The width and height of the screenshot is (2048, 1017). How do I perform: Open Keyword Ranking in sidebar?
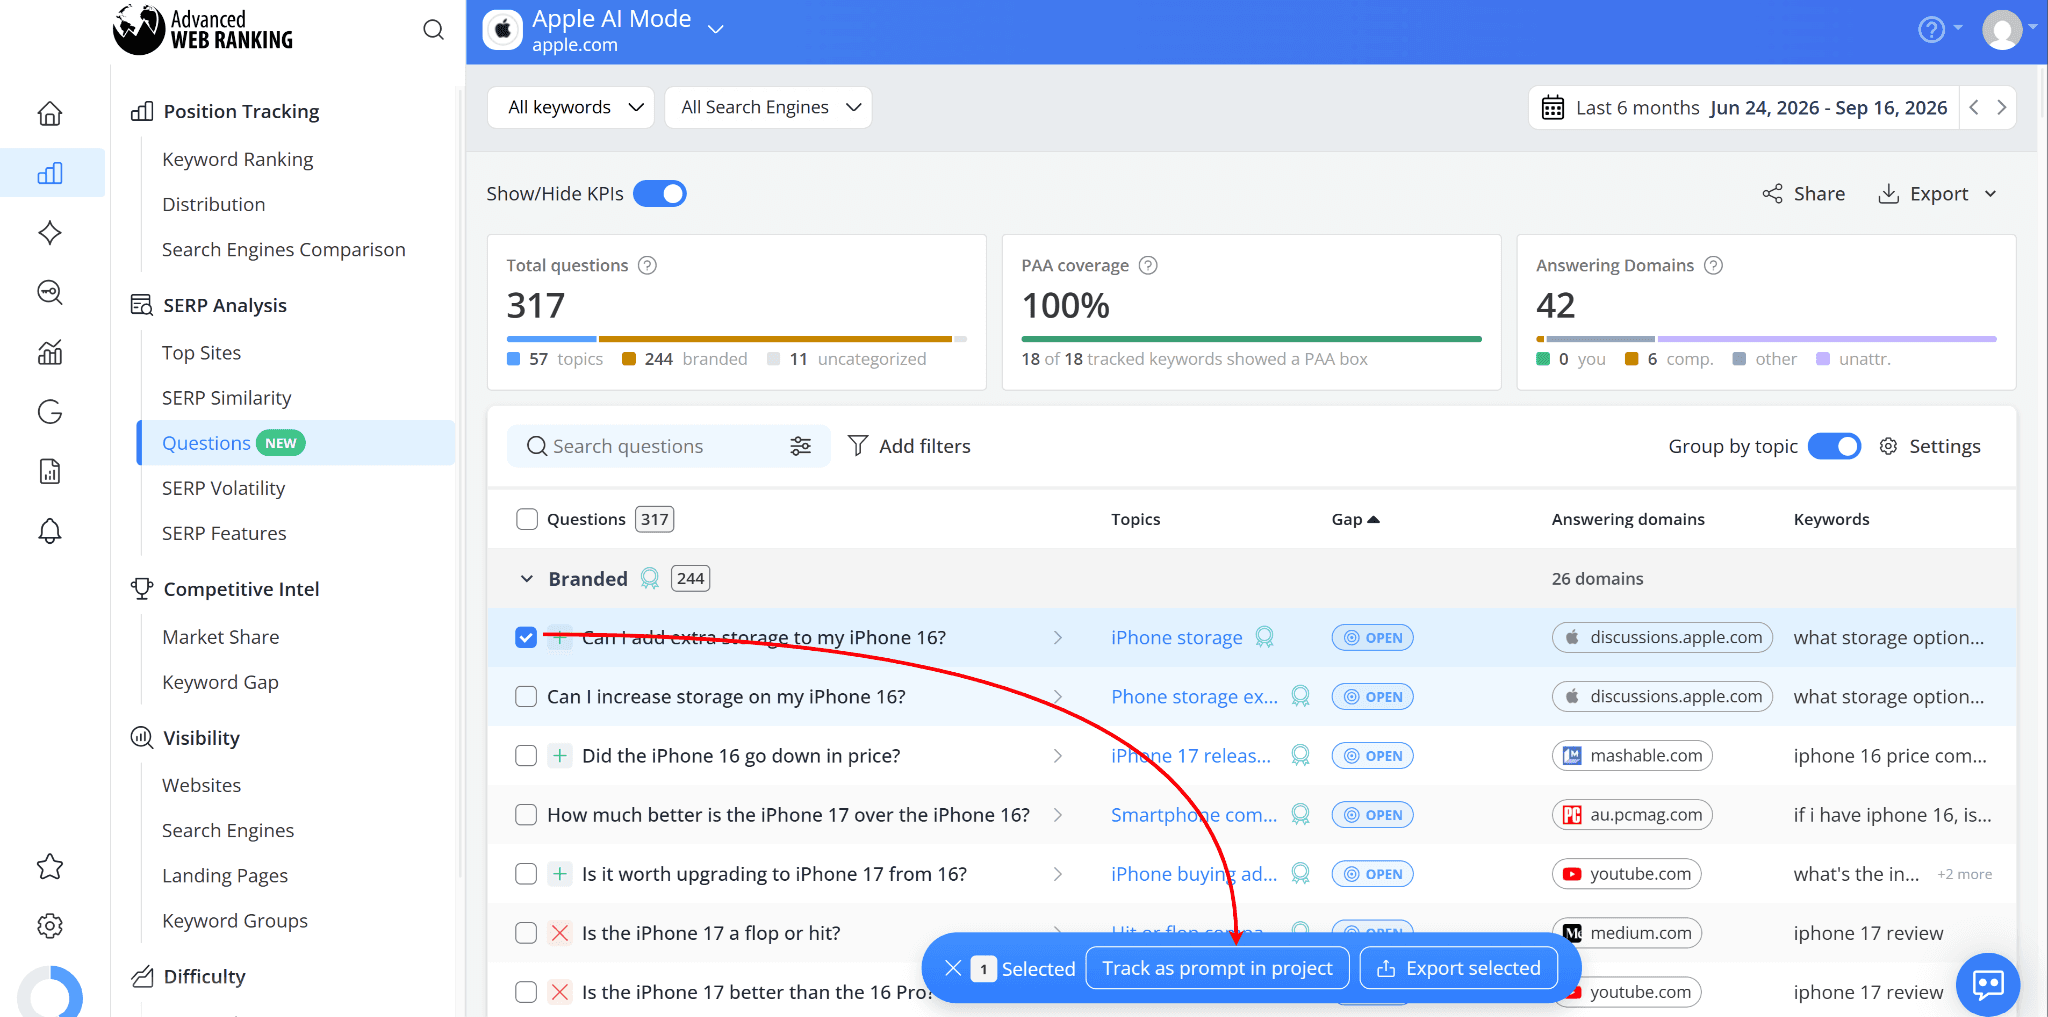(x=238, y=159)
